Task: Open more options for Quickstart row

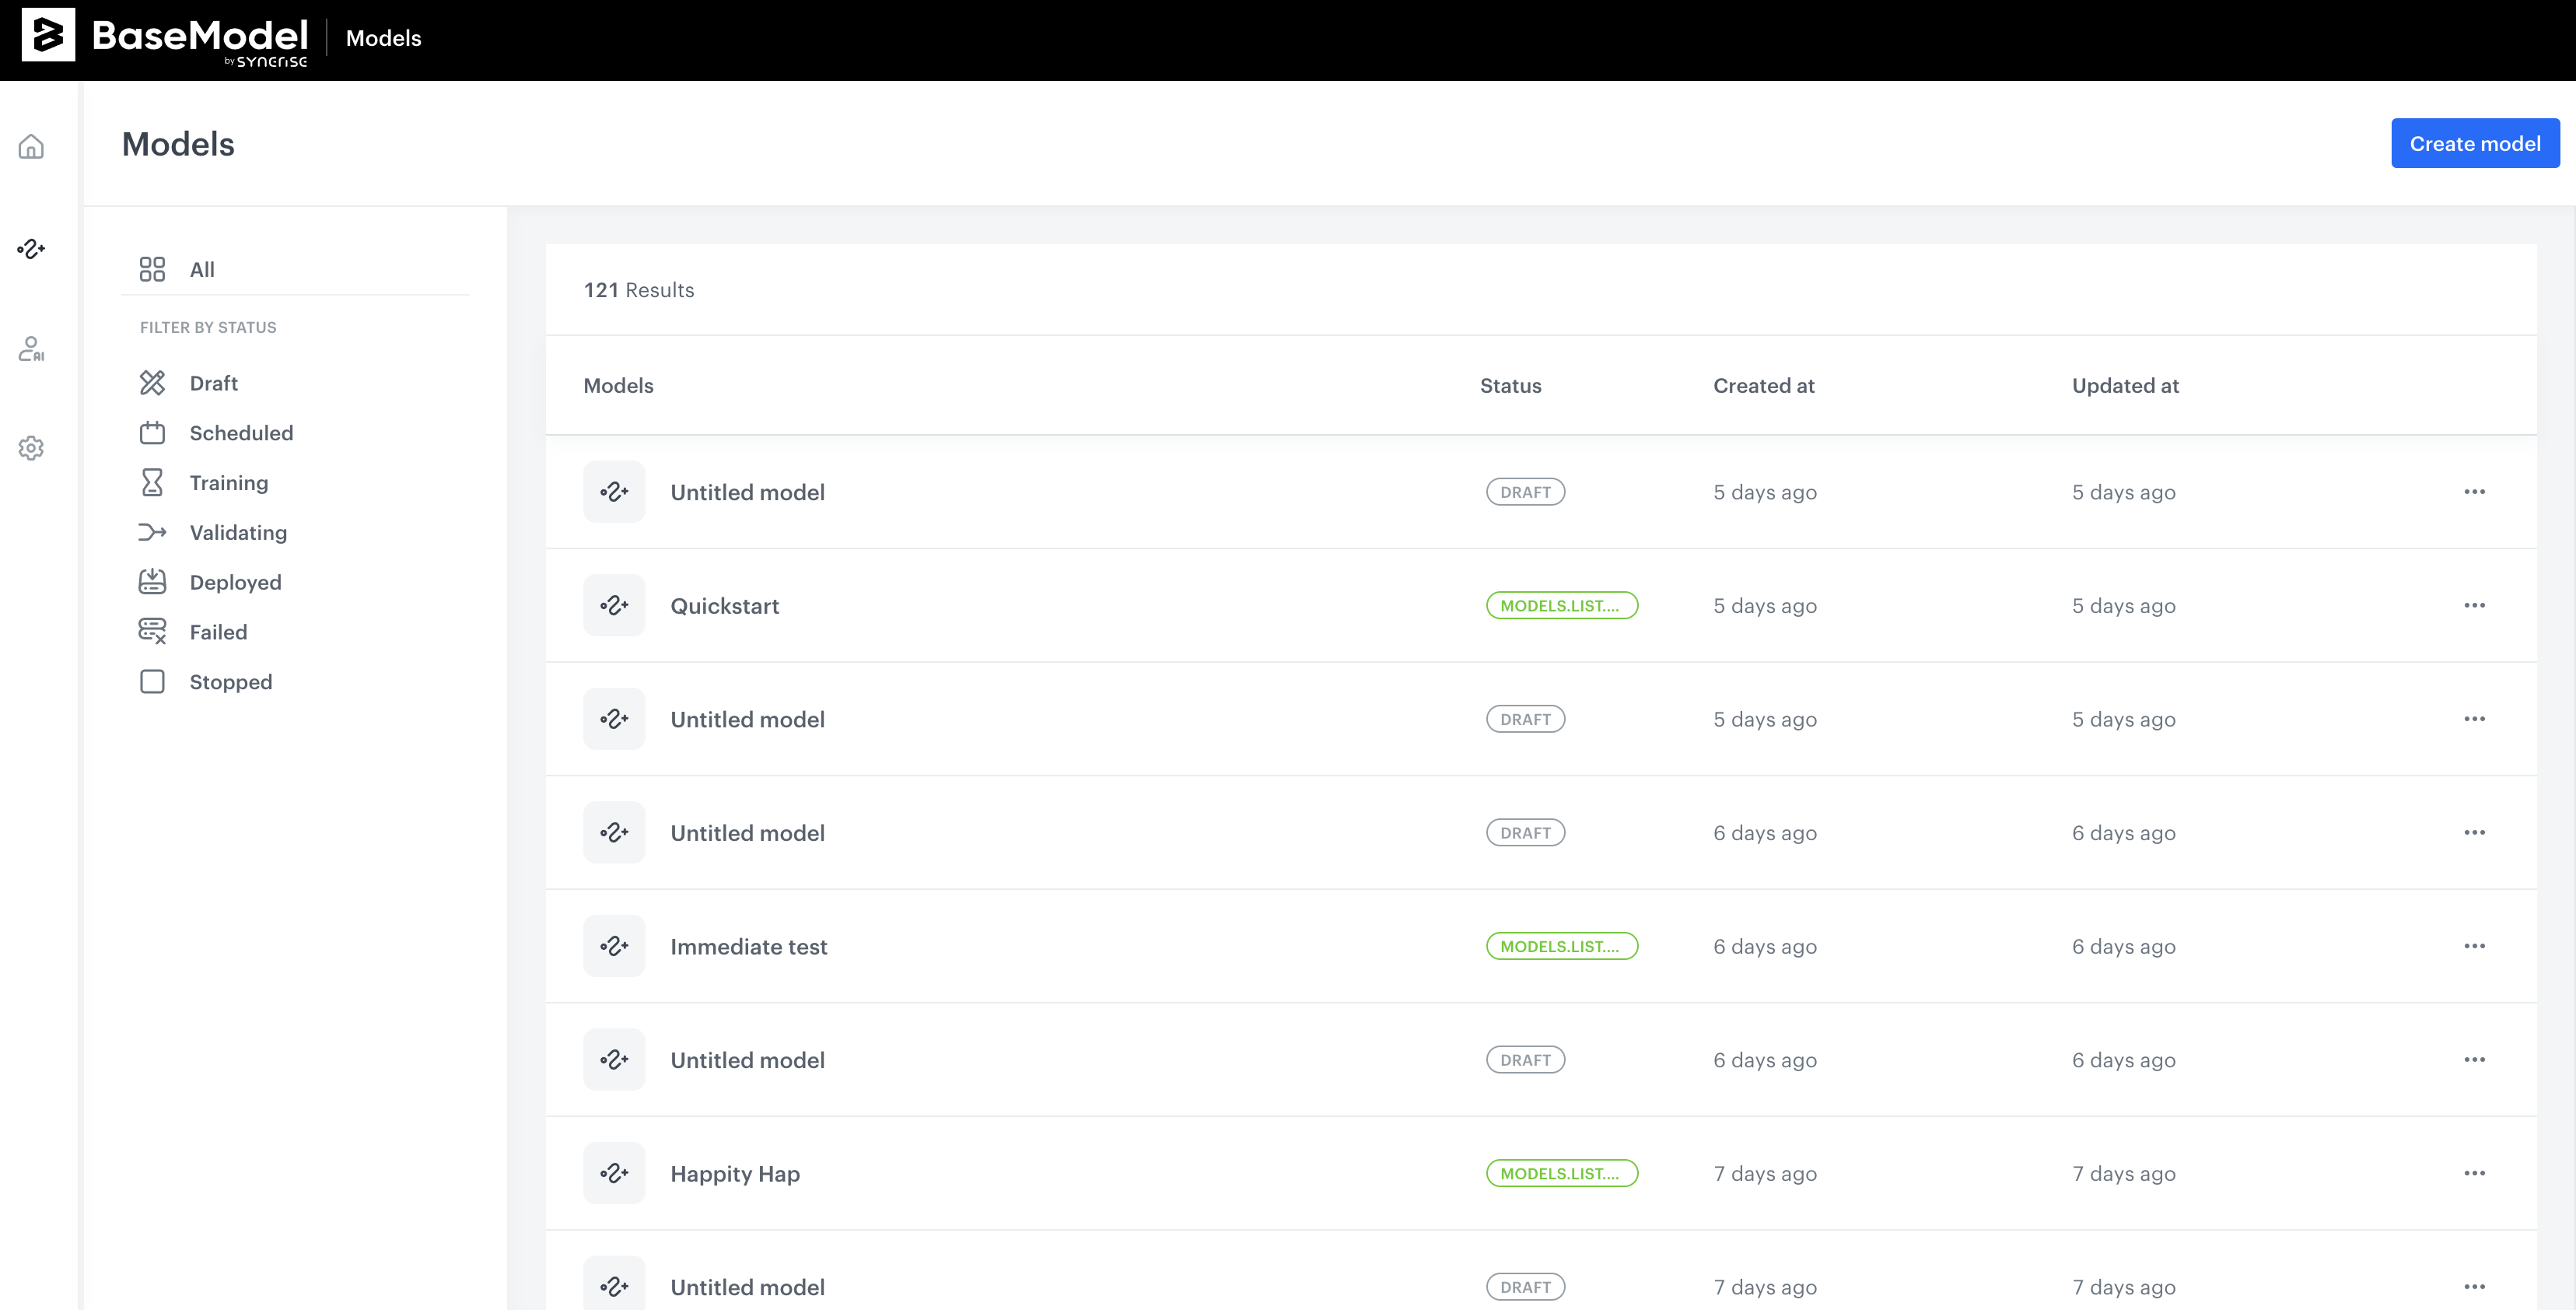Action: click(x=2473, y=605)
